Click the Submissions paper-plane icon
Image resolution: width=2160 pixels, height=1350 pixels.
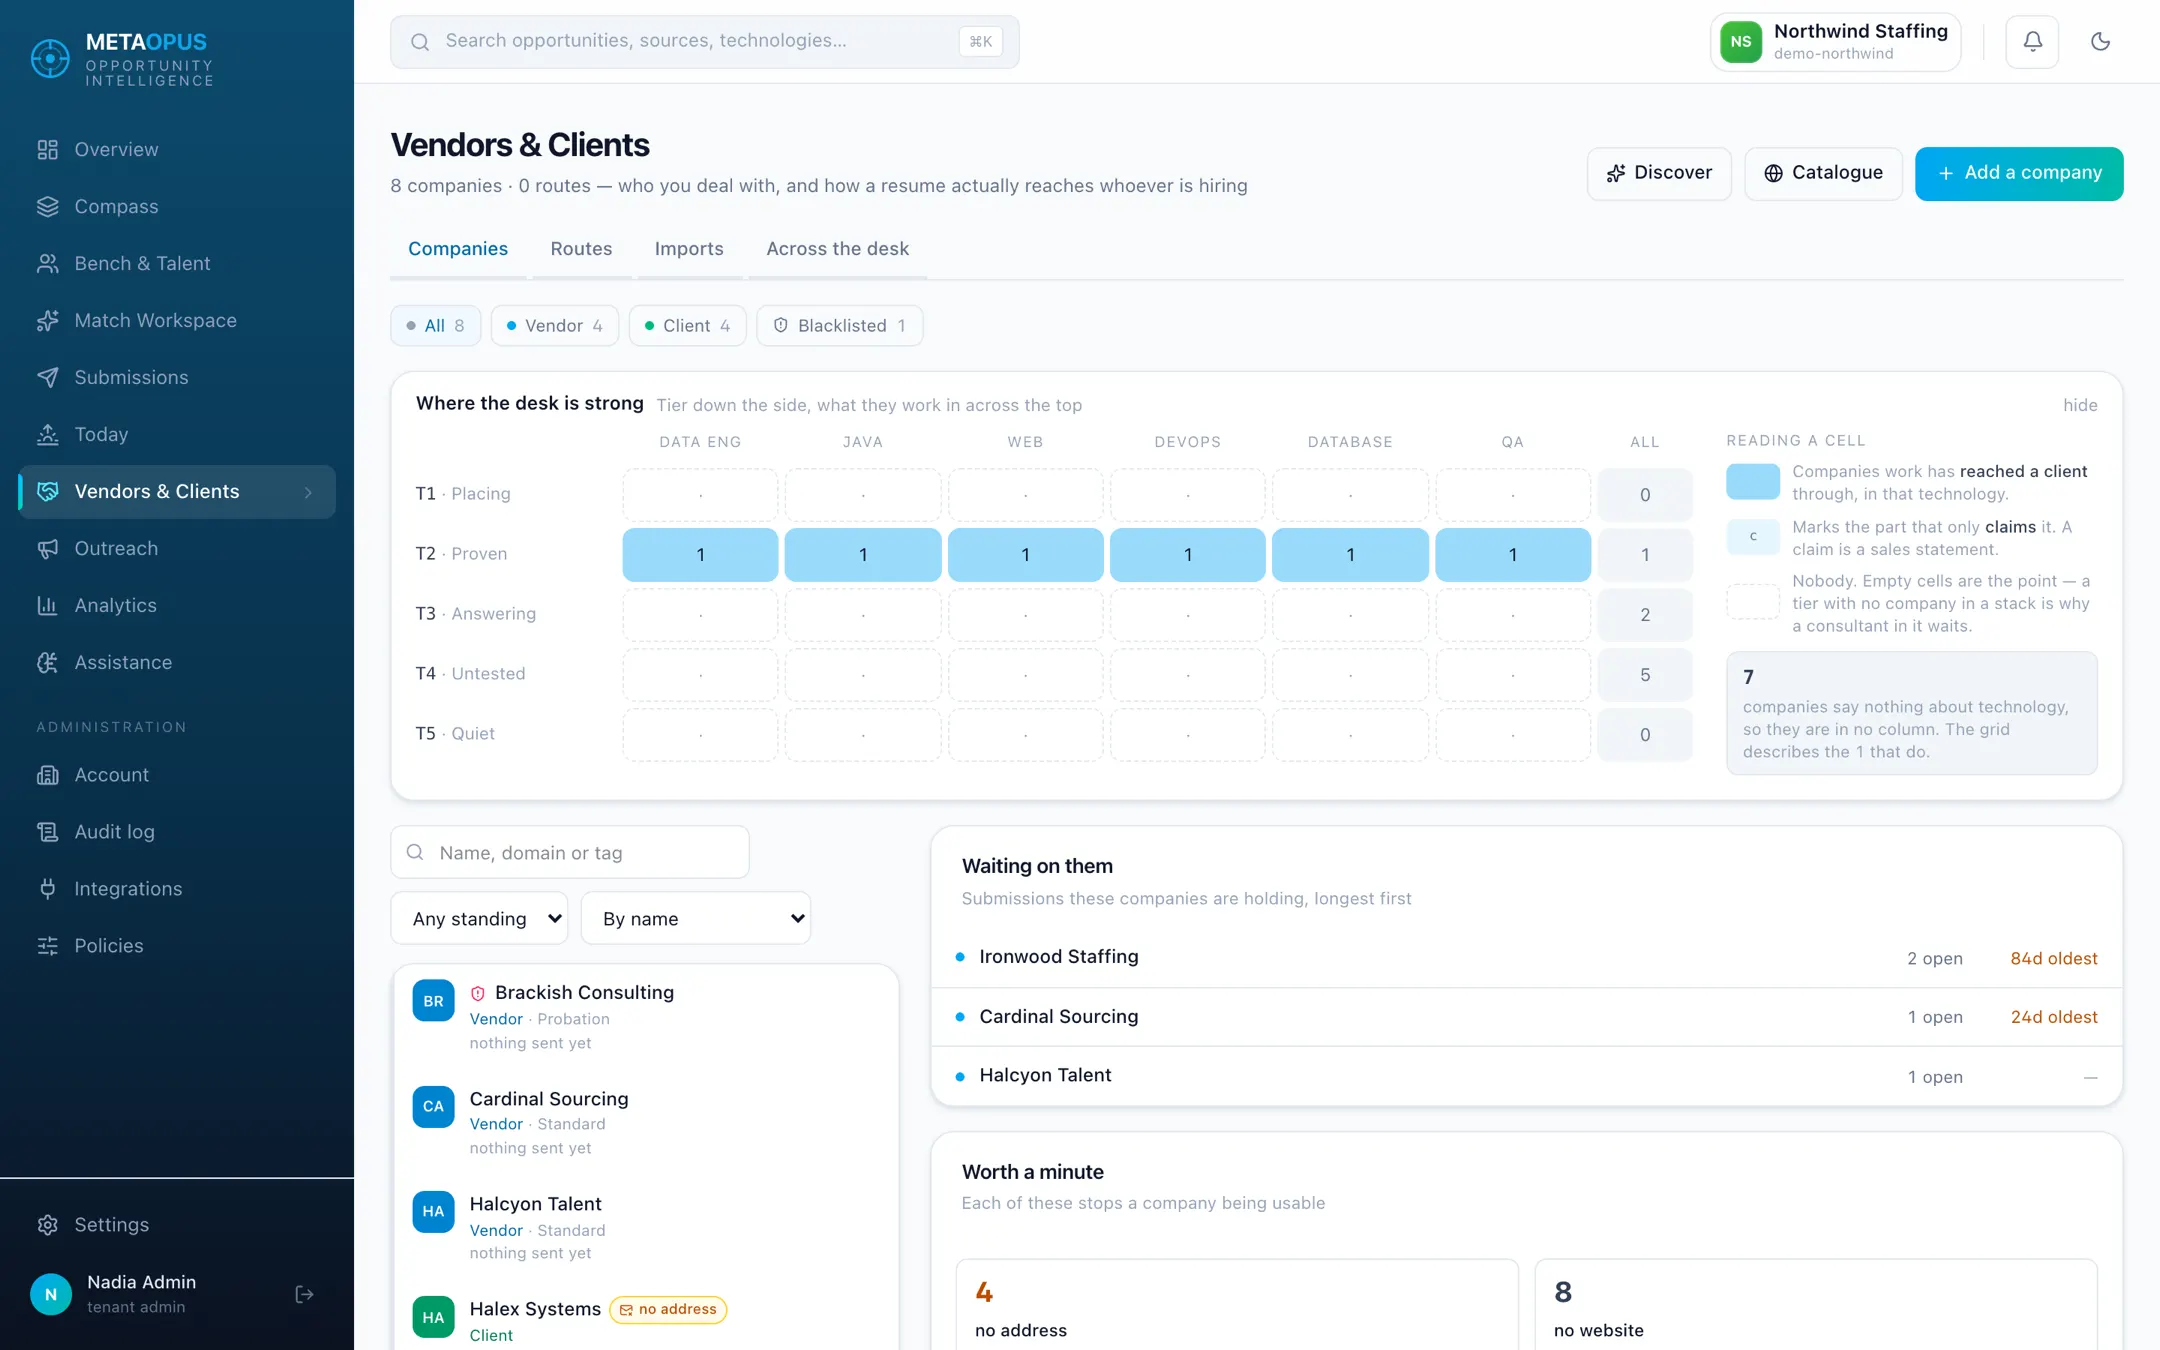coord(48,378)
